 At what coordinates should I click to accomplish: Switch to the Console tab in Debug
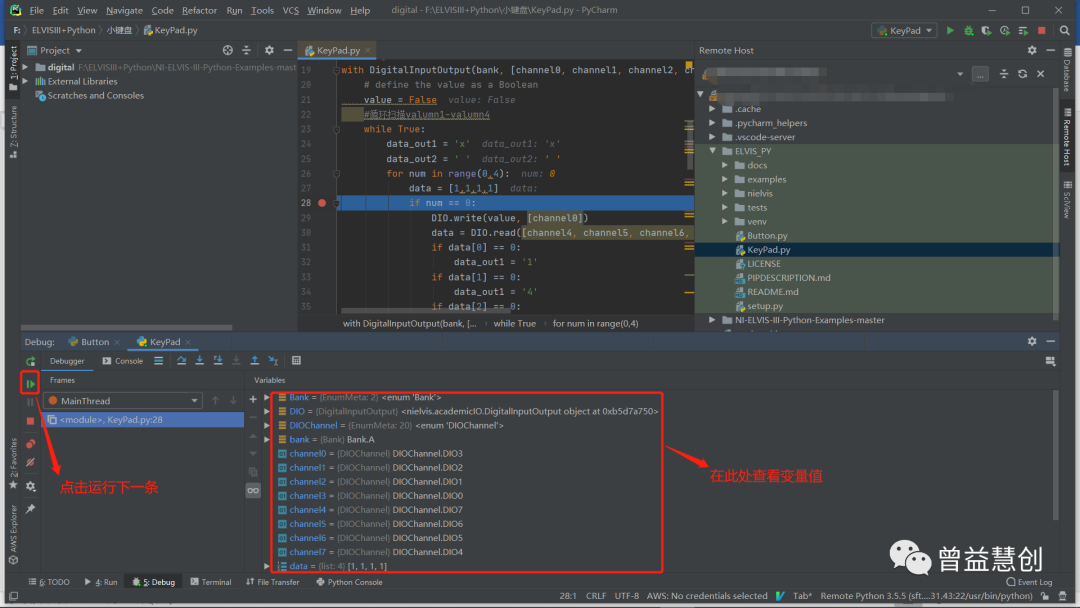[x=123, y=361]
